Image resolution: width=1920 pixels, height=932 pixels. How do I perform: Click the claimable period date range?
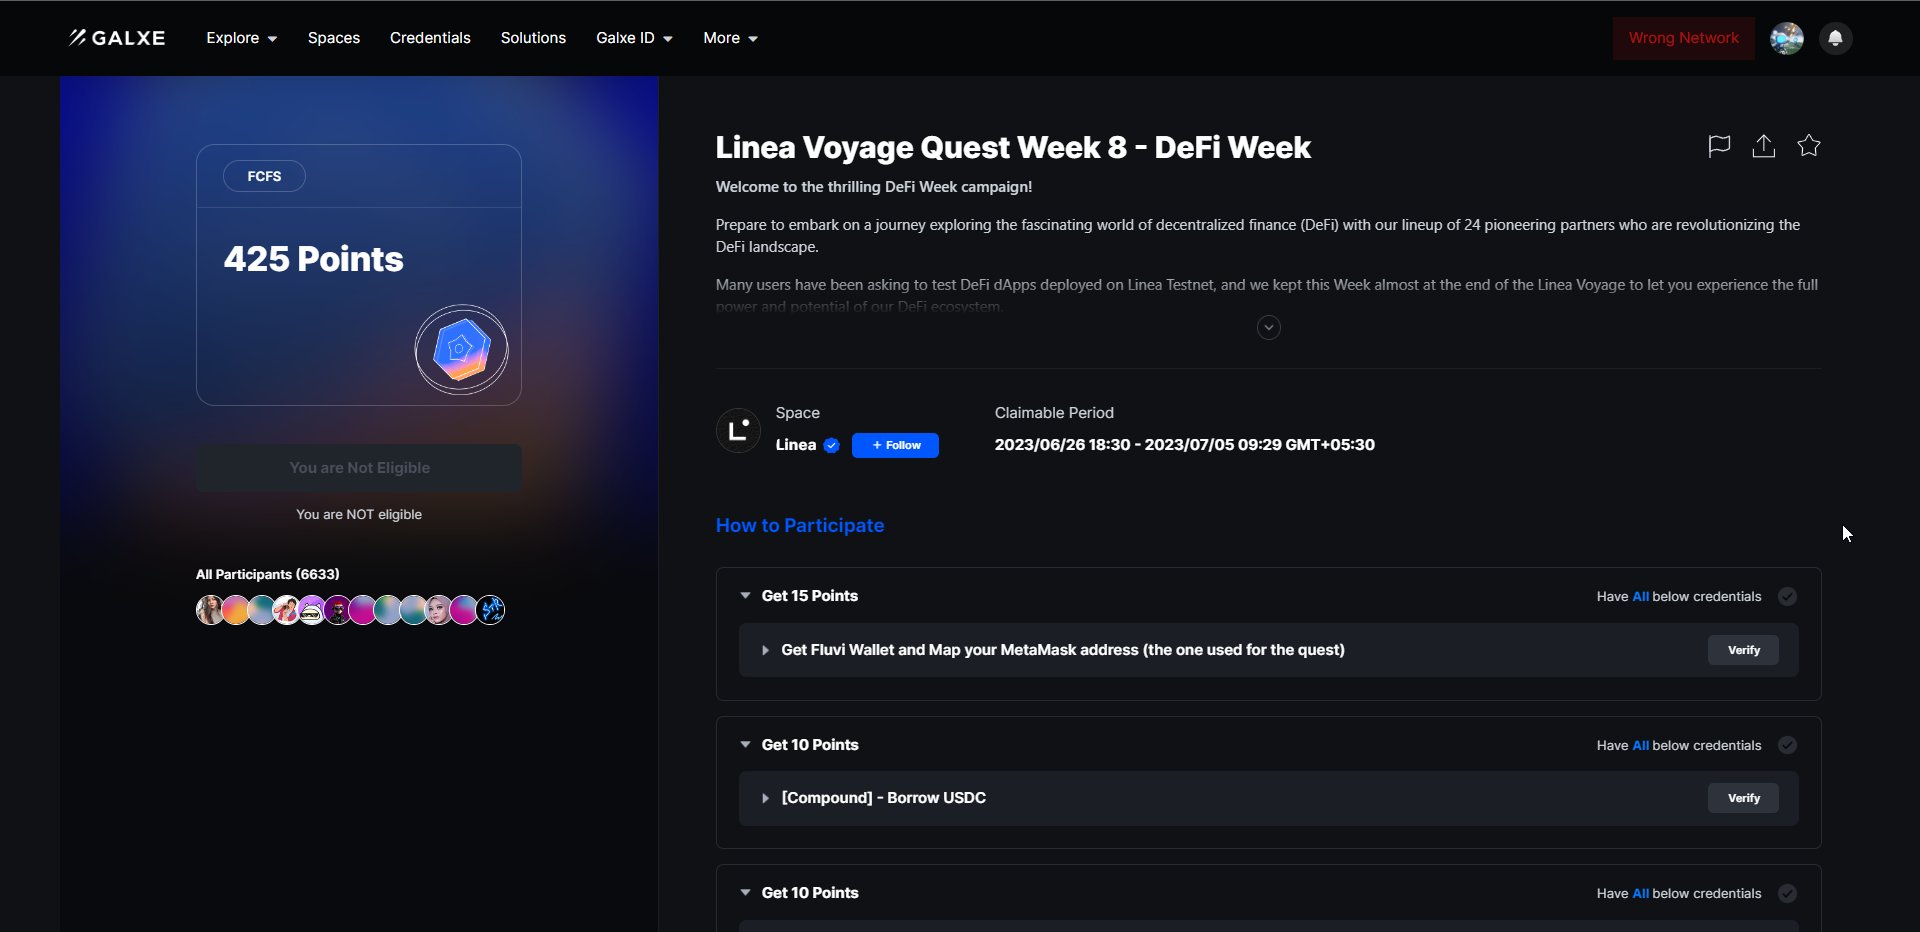pos(1184,445)
